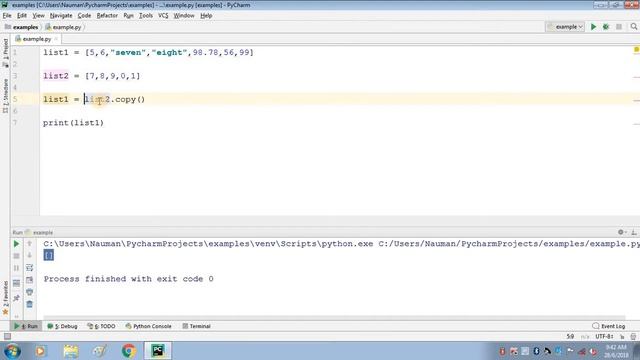The image size is (640, 360).
Task: Rerun the program in the Run panel
Action: point(16,244)
